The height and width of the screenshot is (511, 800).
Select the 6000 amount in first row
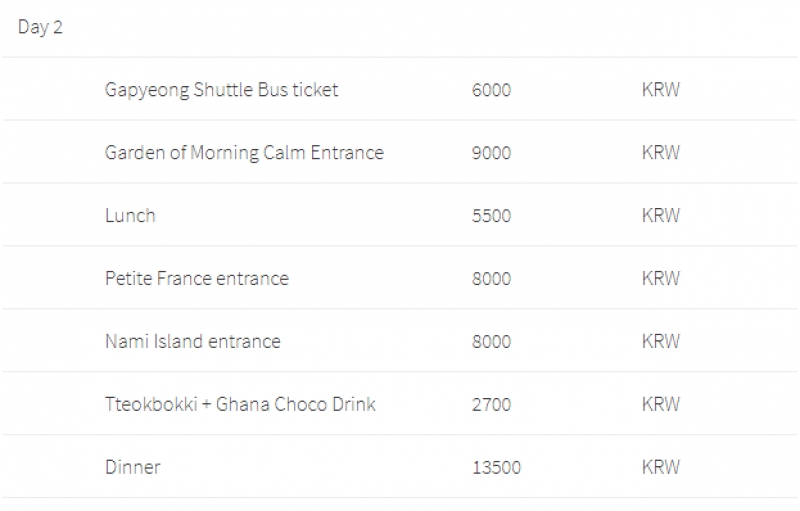[x=491, y=90]
